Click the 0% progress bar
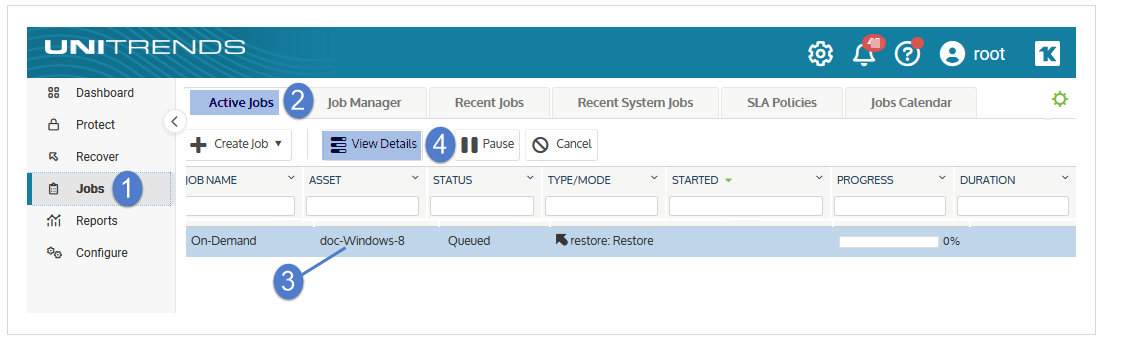The image size is (1124, 361). [889, 242]
